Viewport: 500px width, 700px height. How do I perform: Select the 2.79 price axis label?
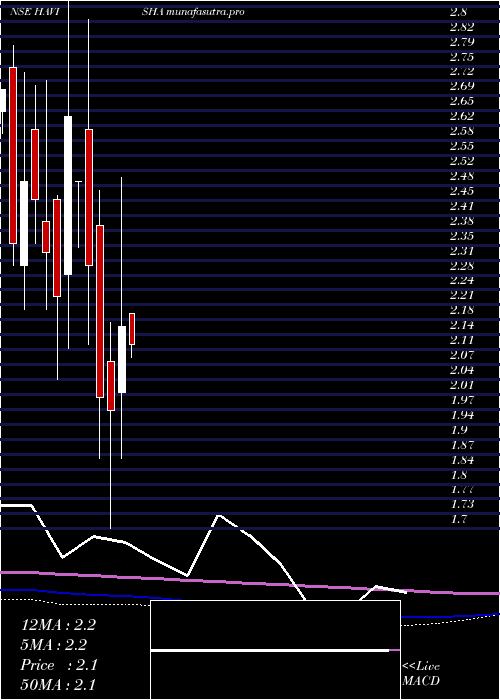pyautogui.click(x=462, y=42)
